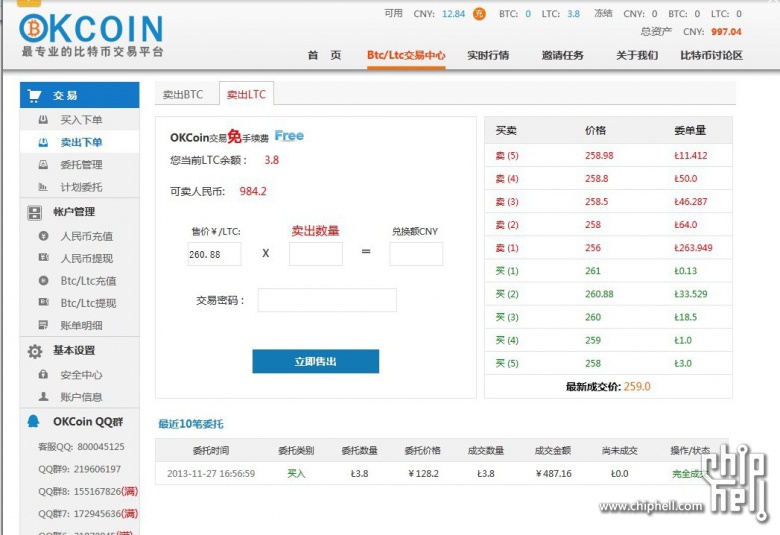
Task: Select sell order 卖(4) price 258.8
Action: 608,178
